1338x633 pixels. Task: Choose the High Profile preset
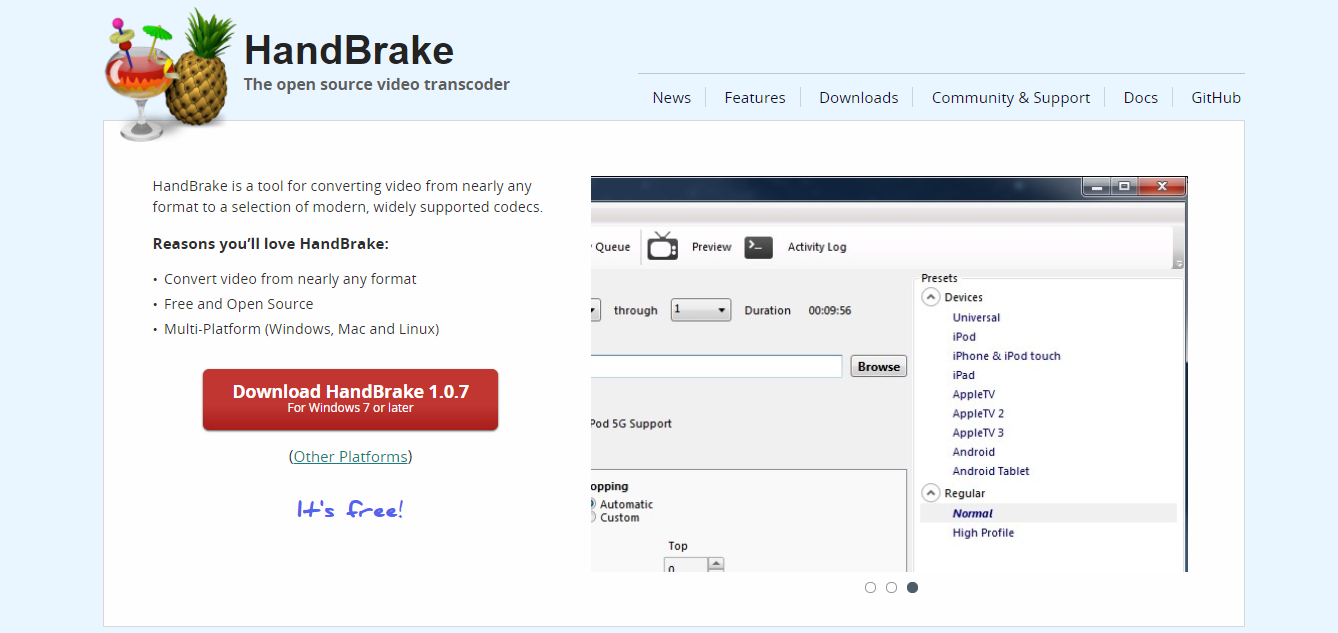pyautogui.click(x=983, y=533)
